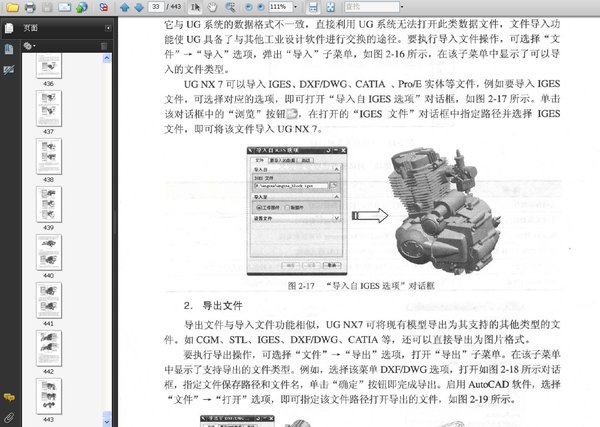
Task: Choose the marquee zoom magnifier tool
Action: click(230, 7)
